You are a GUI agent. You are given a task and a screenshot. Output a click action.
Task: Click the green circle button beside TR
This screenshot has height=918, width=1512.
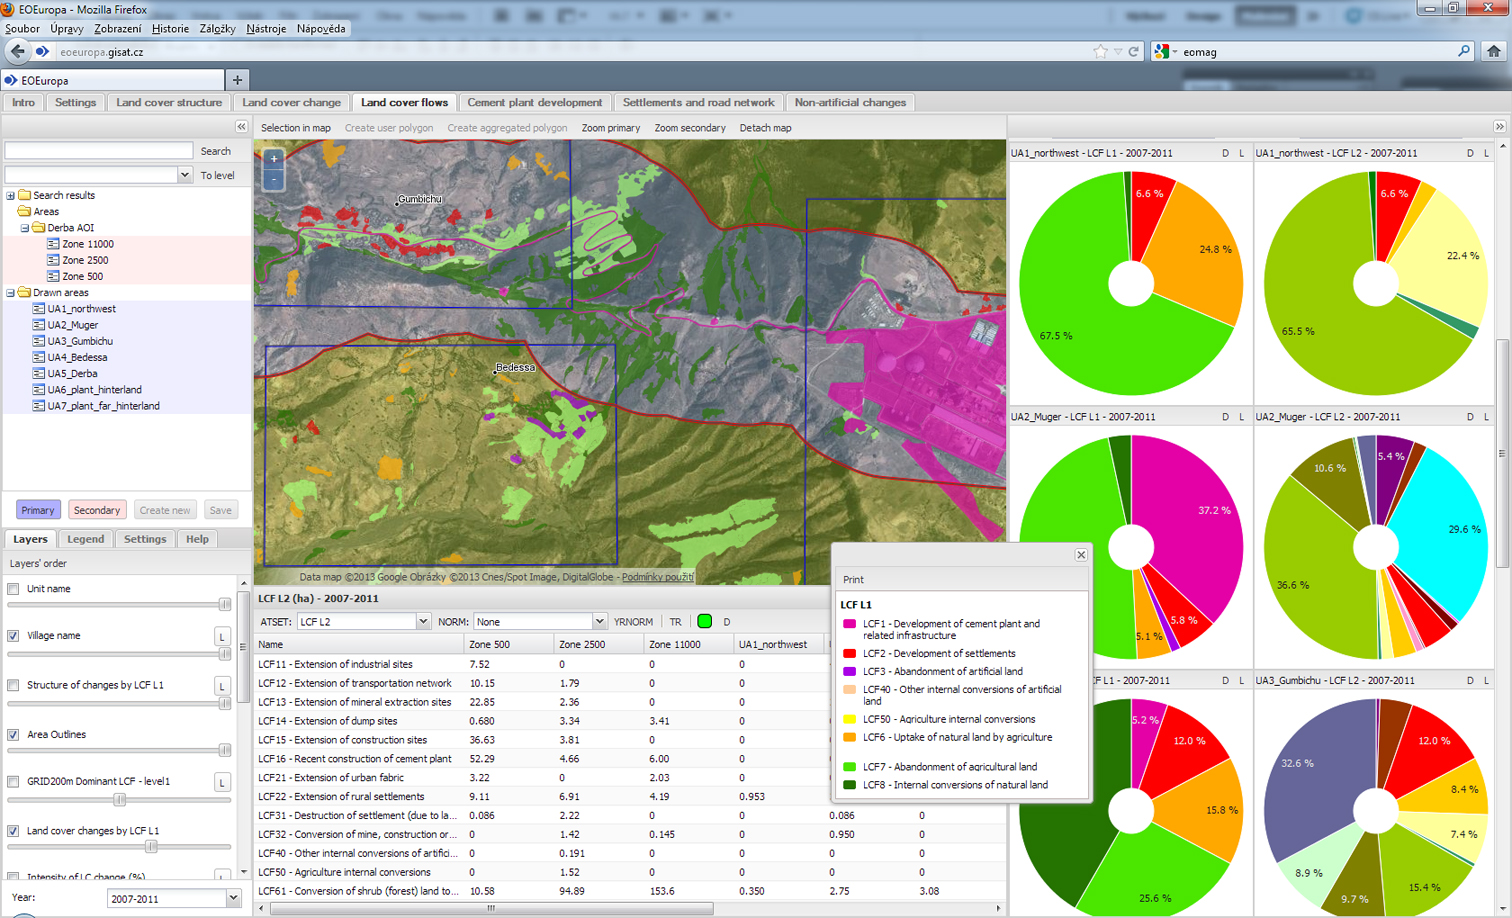click(704, 622)
